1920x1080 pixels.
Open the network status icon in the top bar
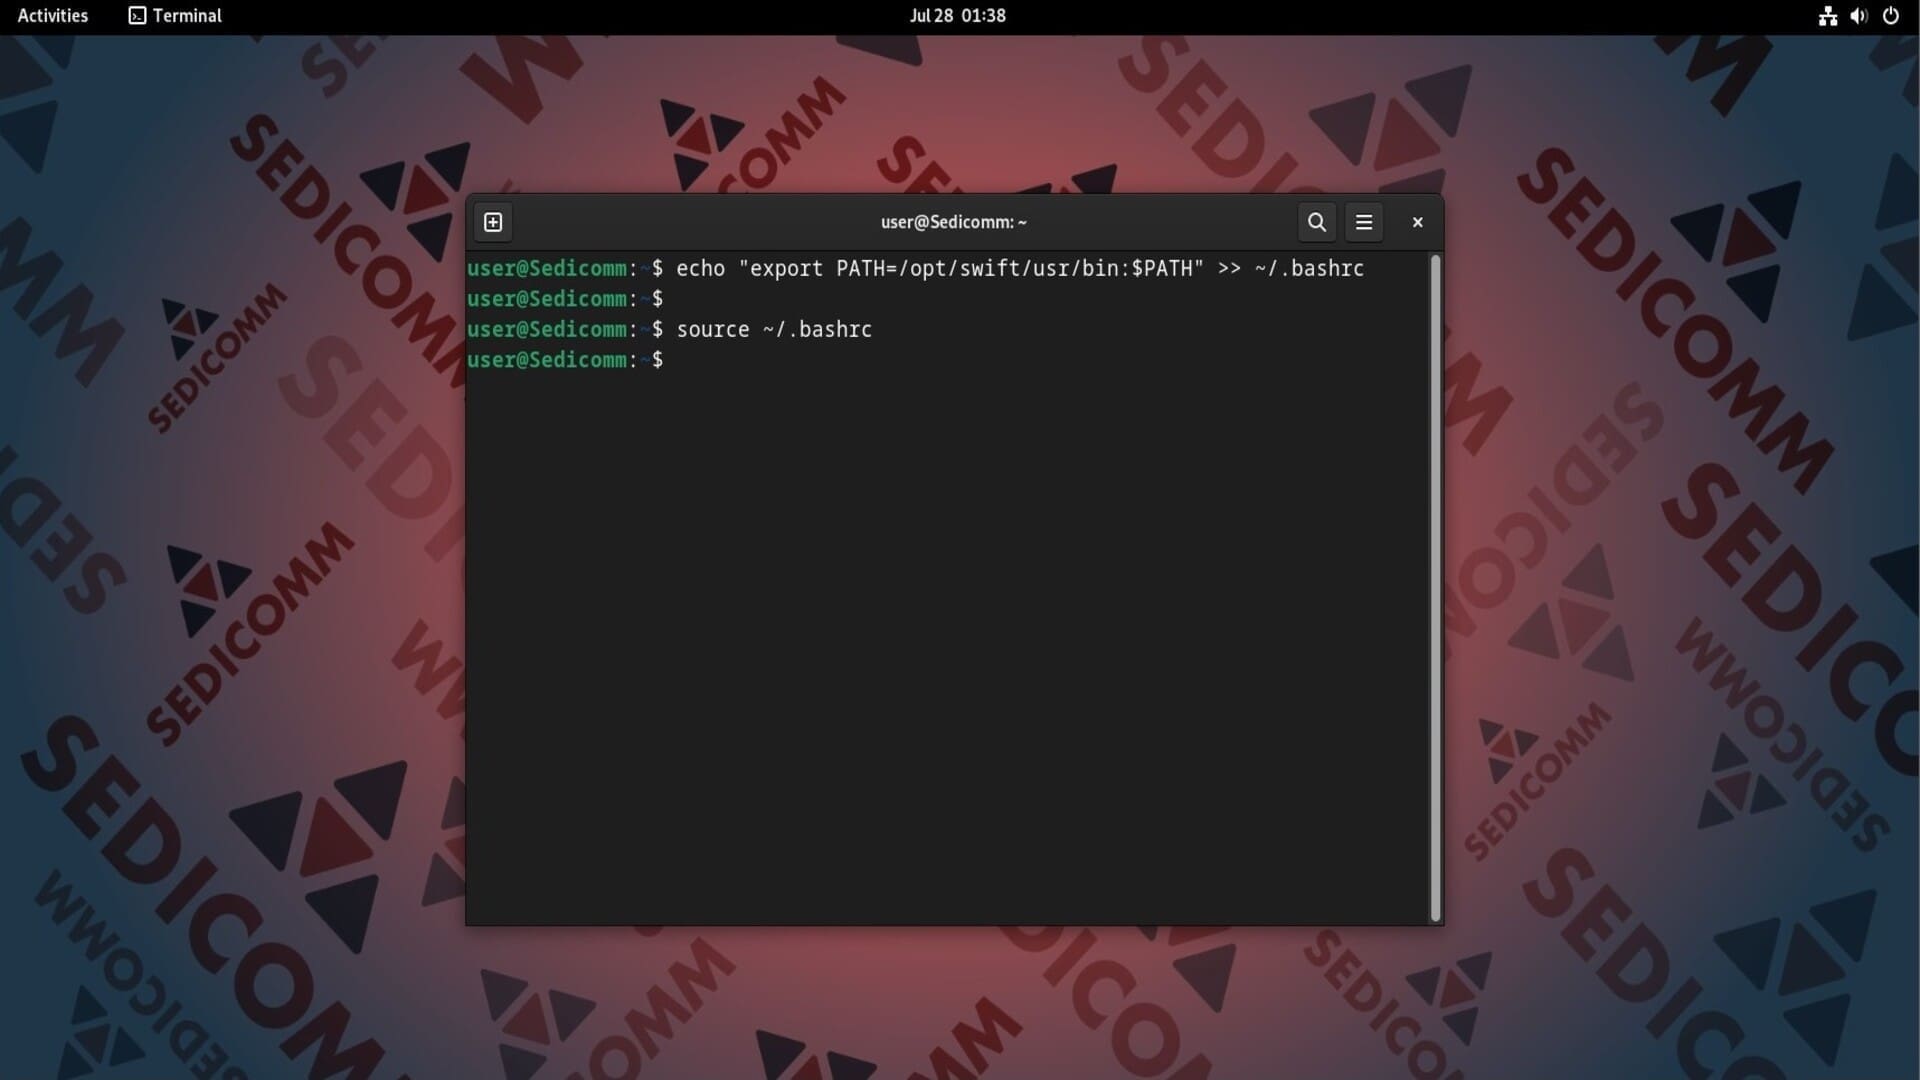click(1827, 16)
